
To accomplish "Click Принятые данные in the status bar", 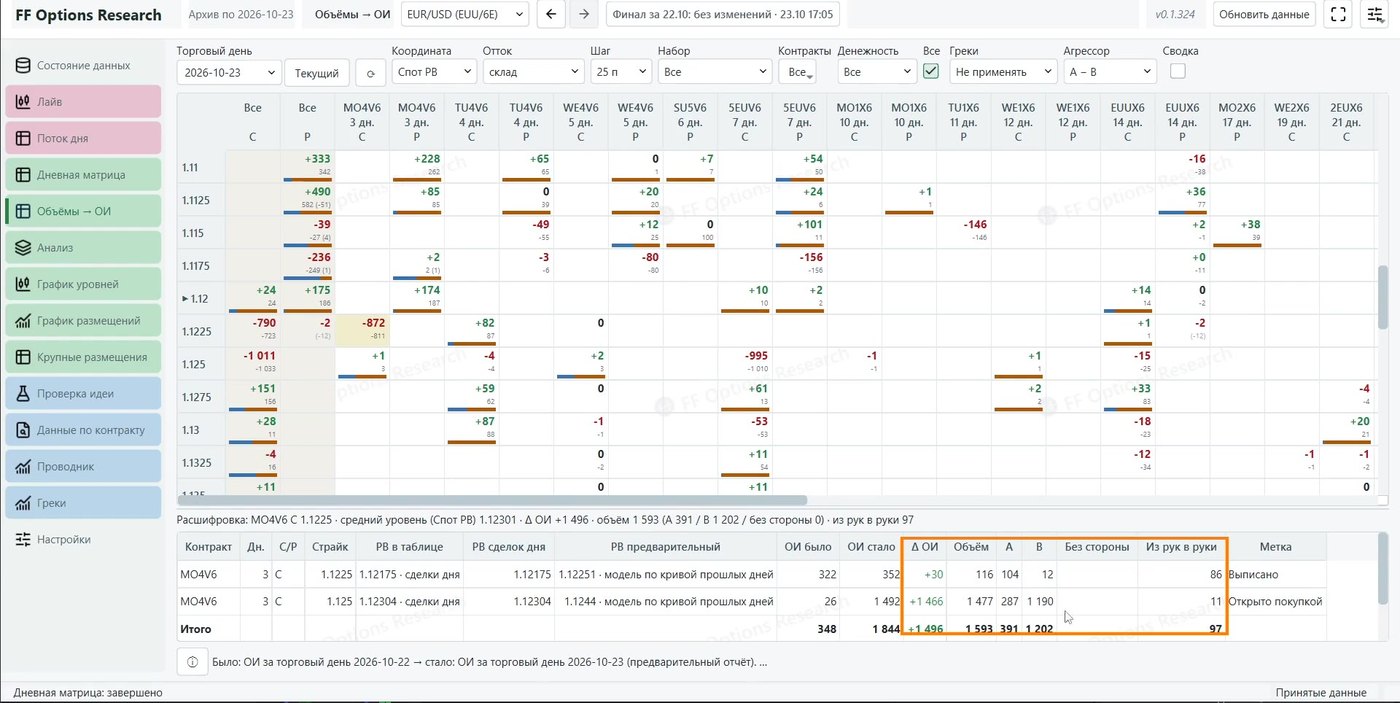I will coord(1320,693).
